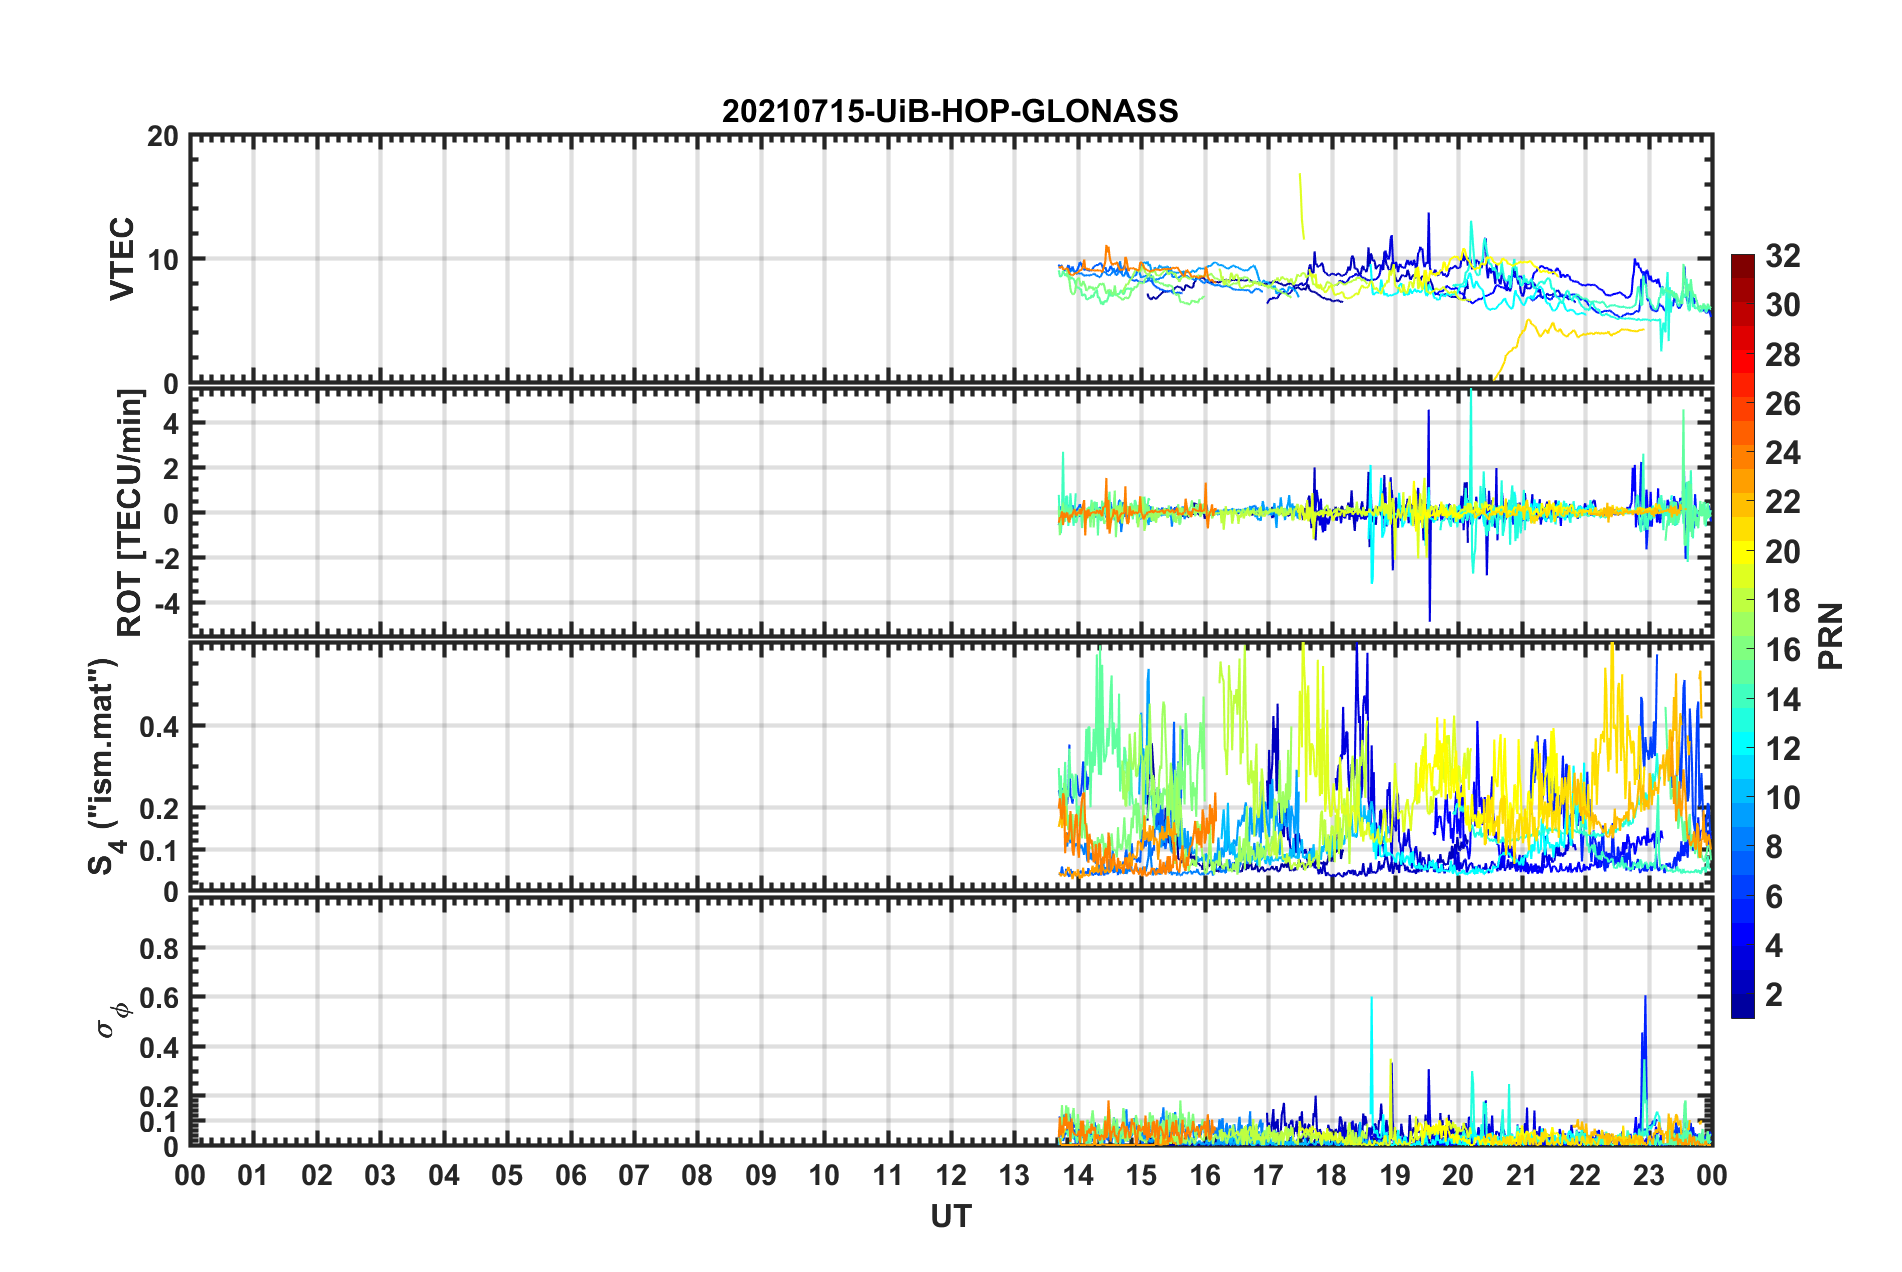
Task: Click colorbar tick value 18
Action: pyautogui.click(x=1782, y=601)
